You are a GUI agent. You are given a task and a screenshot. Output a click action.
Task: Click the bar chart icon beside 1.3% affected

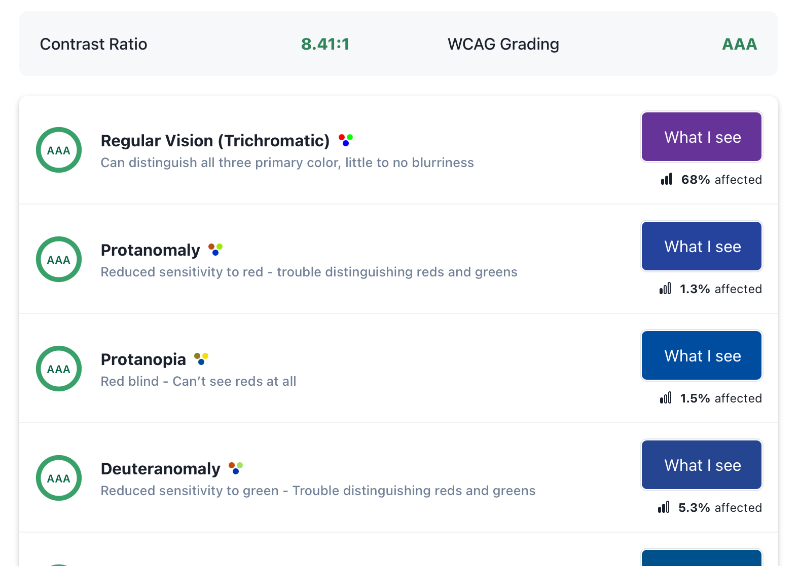click(665, 289)
